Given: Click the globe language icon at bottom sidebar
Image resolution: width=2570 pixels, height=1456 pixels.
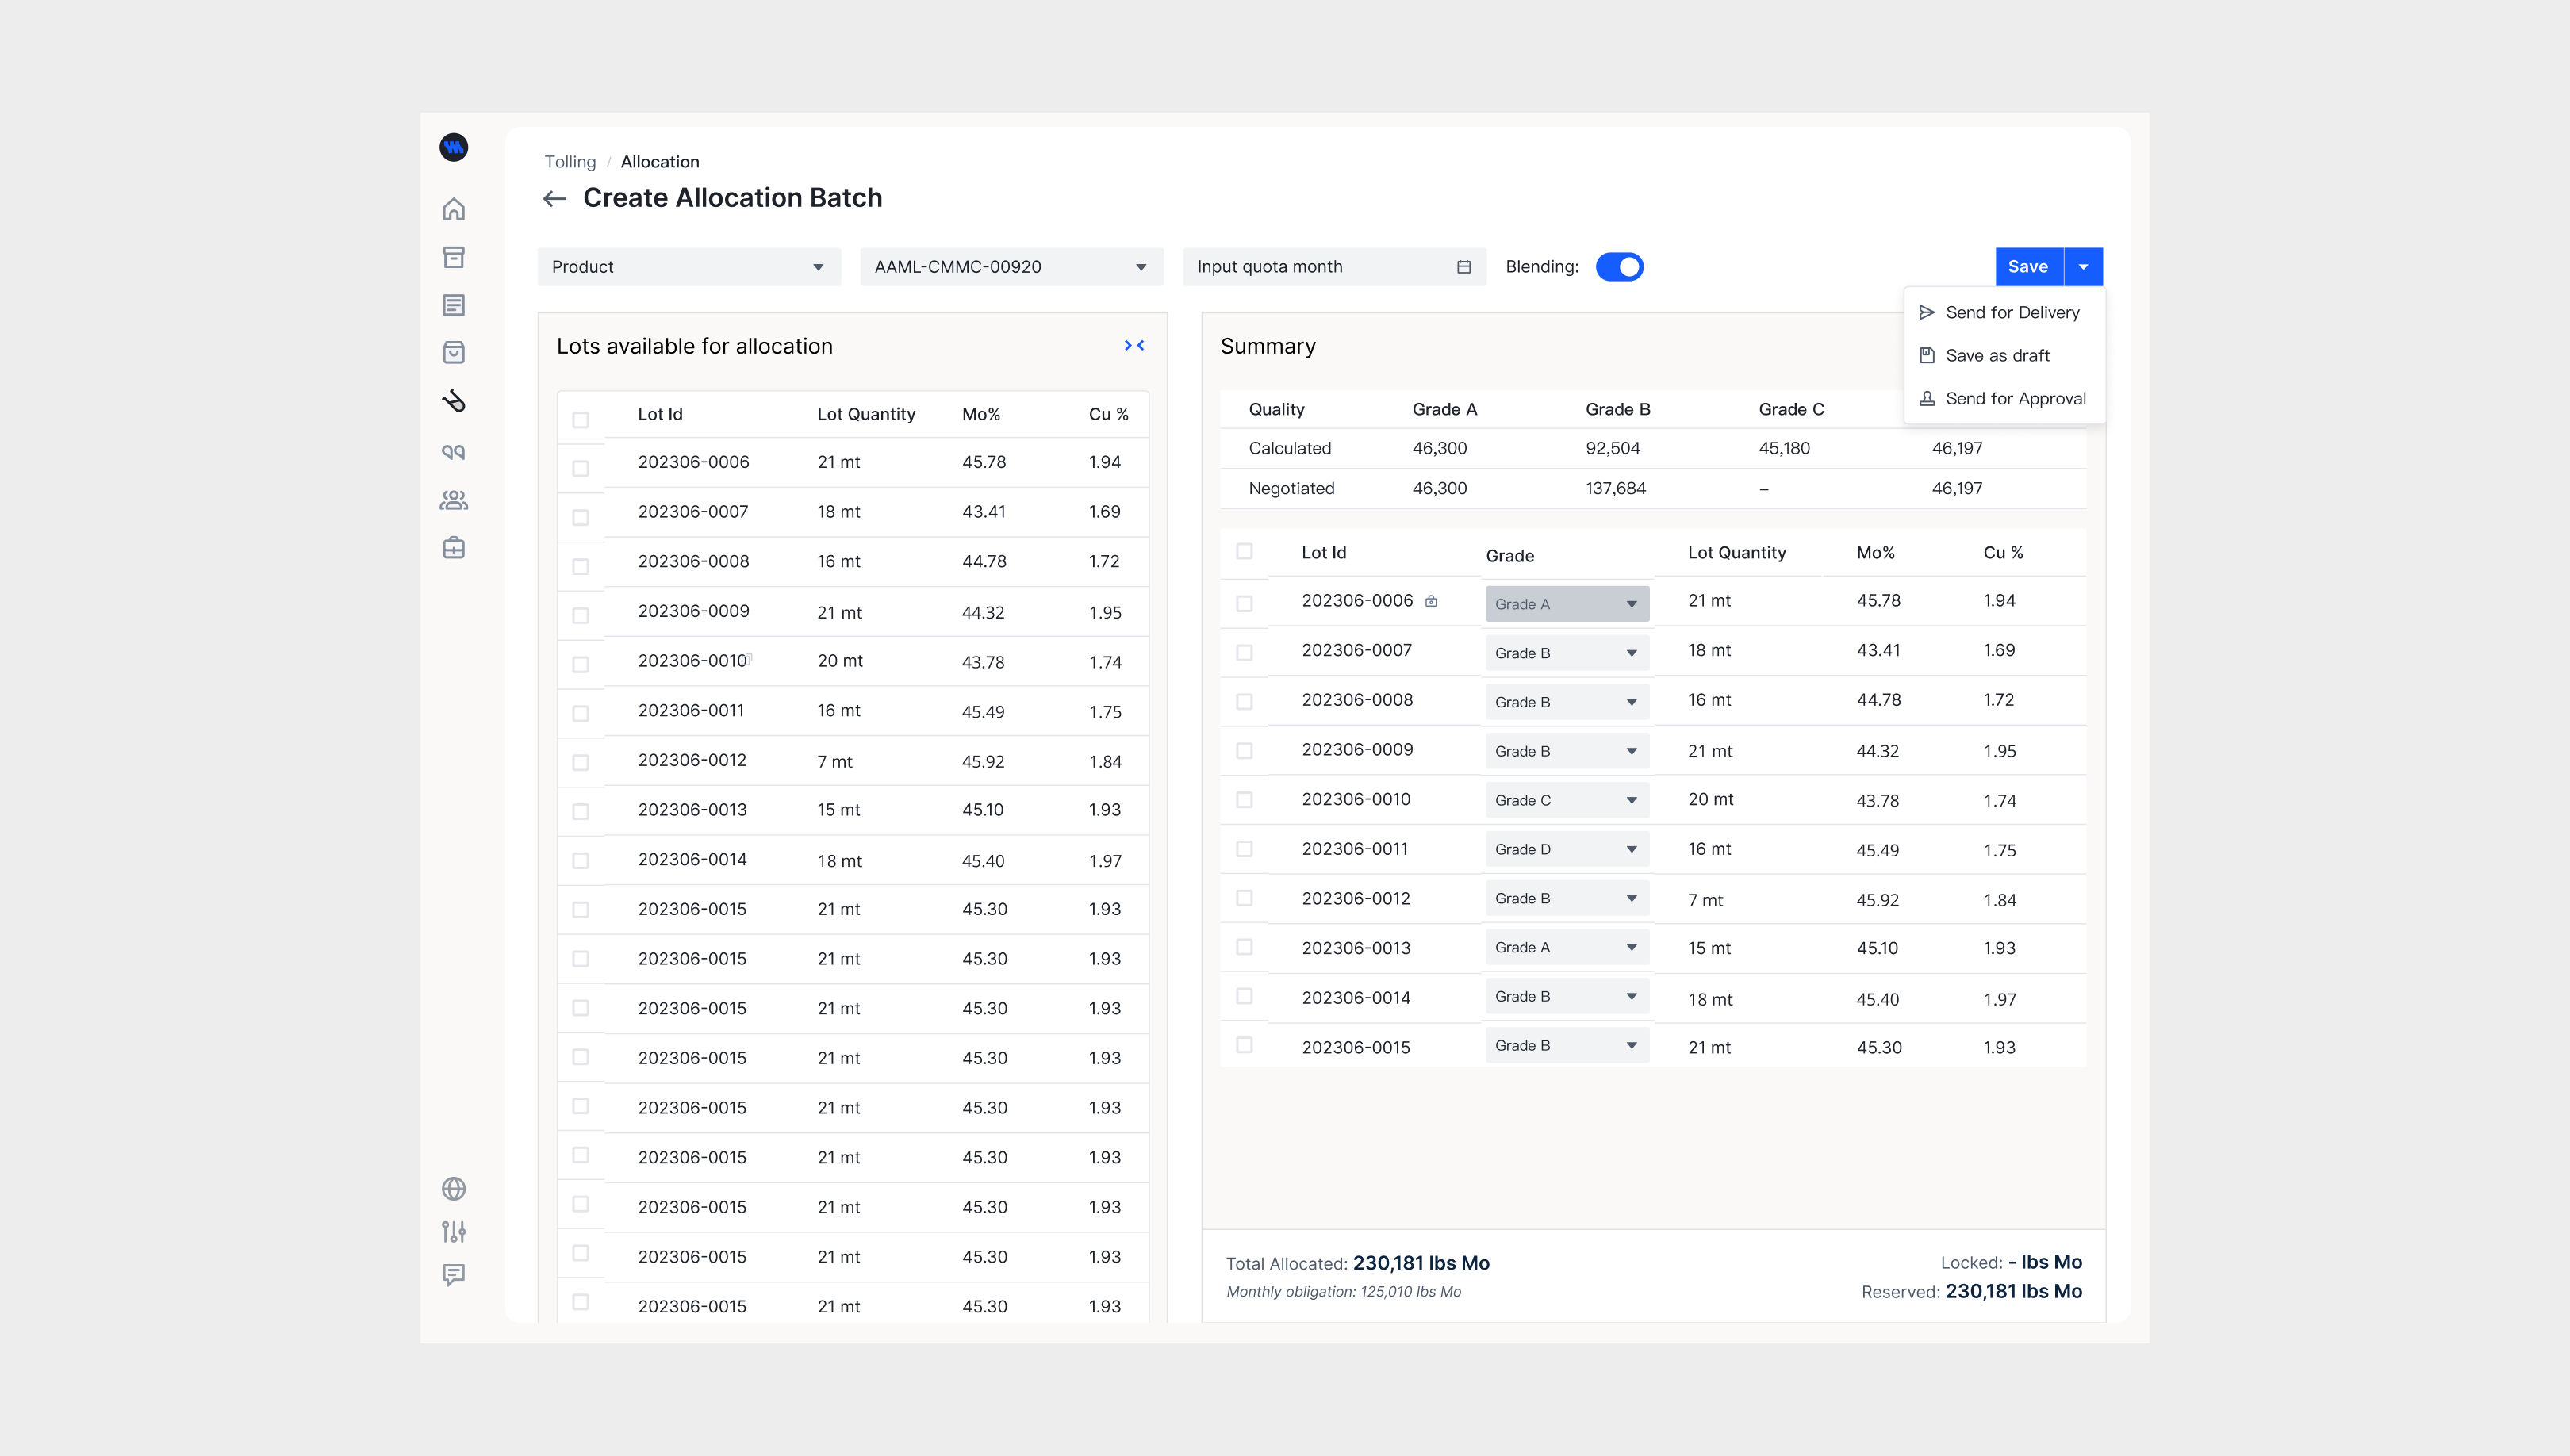Looking at the screenshot, I should click(x=455, y=1188).
